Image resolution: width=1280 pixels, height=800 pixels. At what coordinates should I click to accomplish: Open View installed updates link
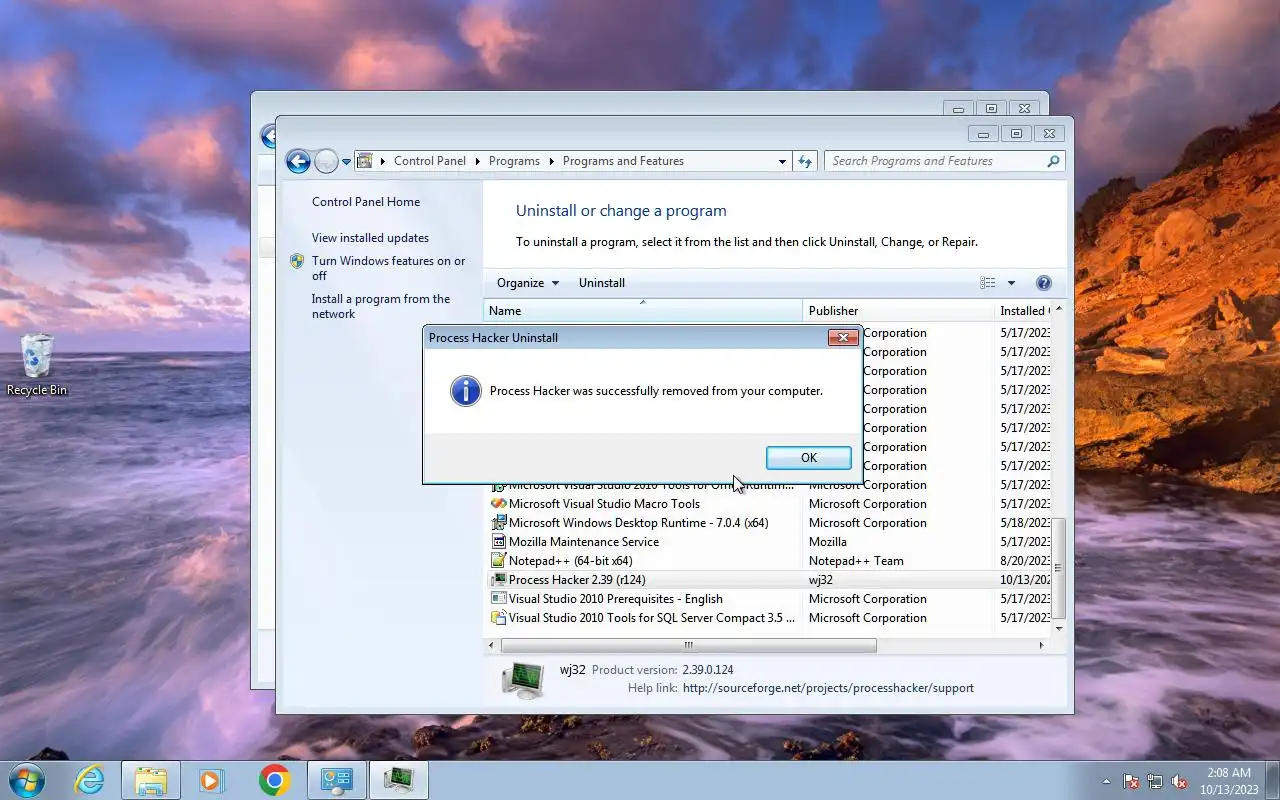370,238
